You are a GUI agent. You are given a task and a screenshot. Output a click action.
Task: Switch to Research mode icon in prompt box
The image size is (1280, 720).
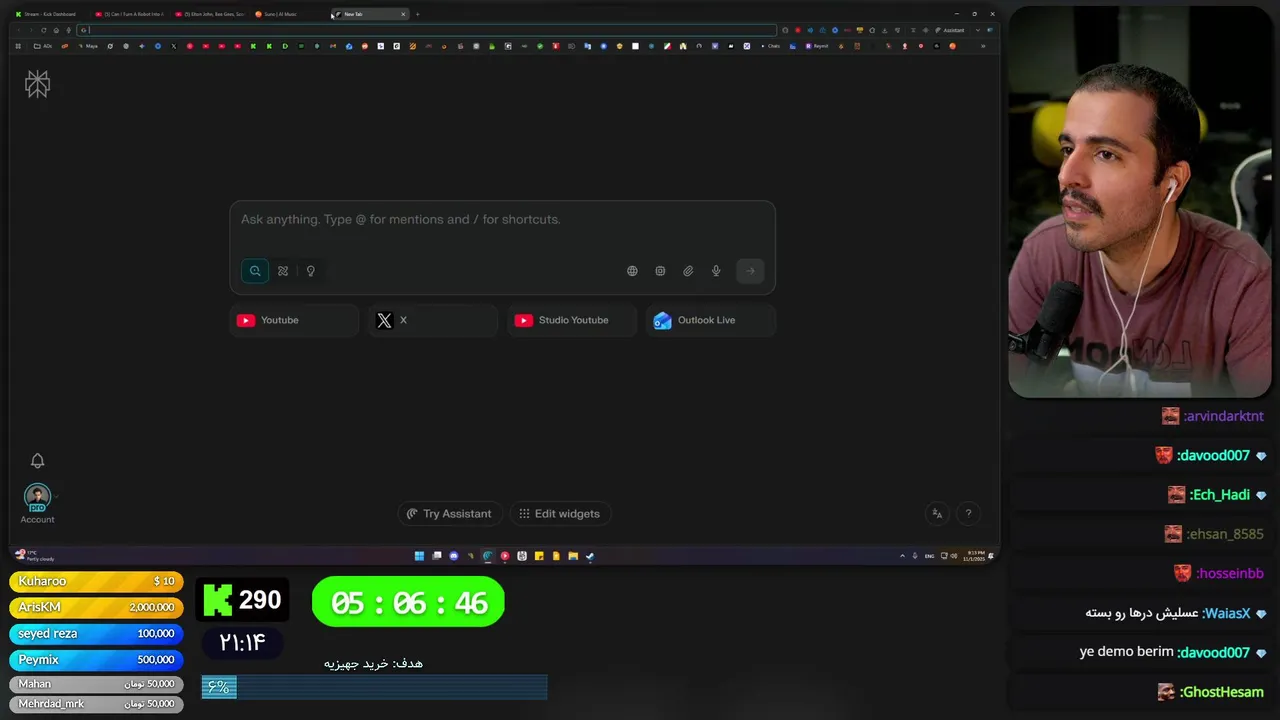coord(283,271)
